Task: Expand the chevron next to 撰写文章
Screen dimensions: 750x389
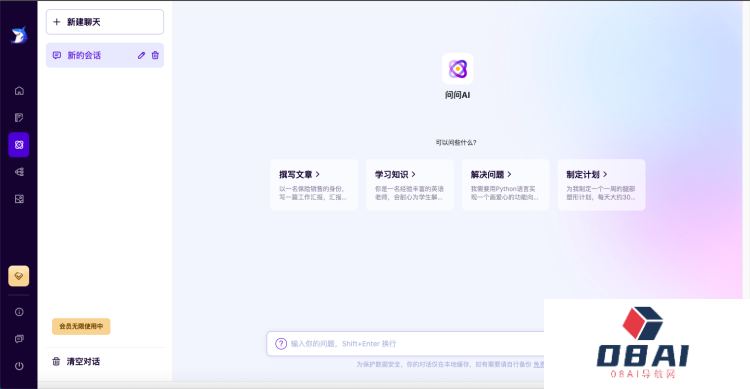Action: (318, 175)
